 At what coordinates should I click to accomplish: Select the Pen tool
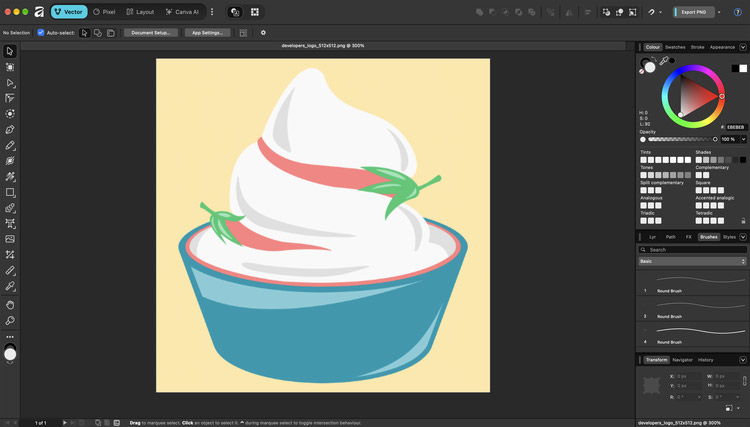click(x=10, y=130)
